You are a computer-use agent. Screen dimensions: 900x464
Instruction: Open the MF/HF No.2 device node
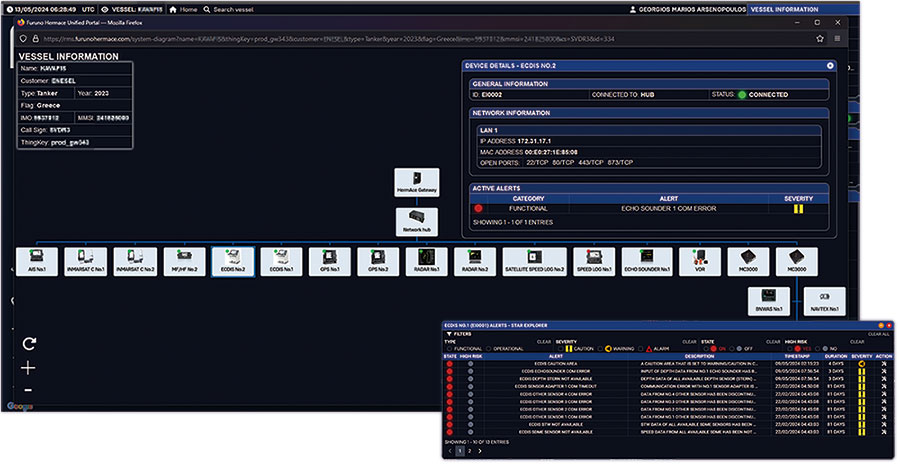(x=184, y=262)
